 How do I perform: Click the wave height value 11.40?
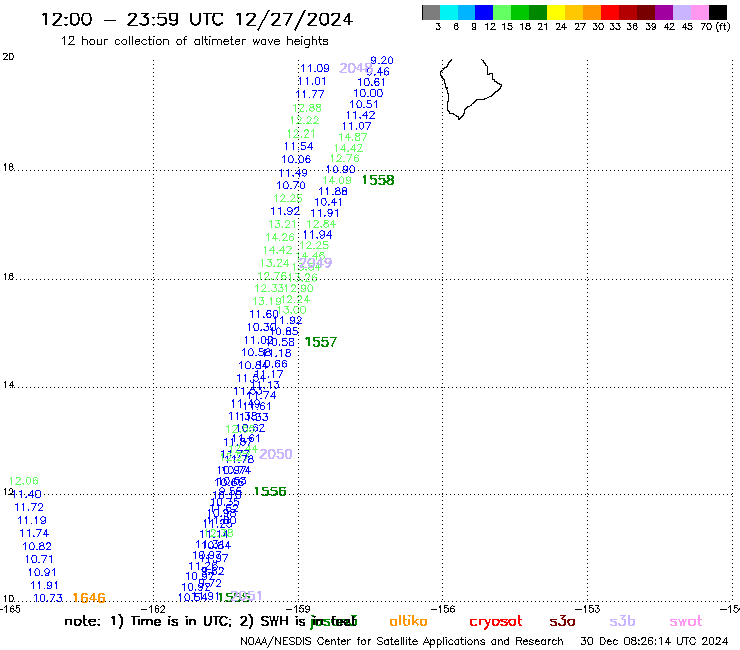[26, 494]
